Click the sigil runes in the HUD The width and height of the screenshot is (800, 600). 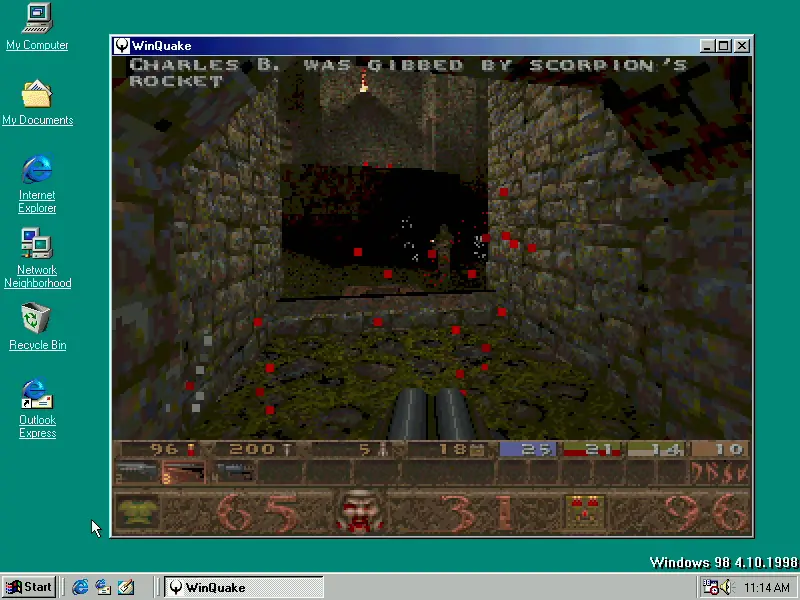pos(719,472)
